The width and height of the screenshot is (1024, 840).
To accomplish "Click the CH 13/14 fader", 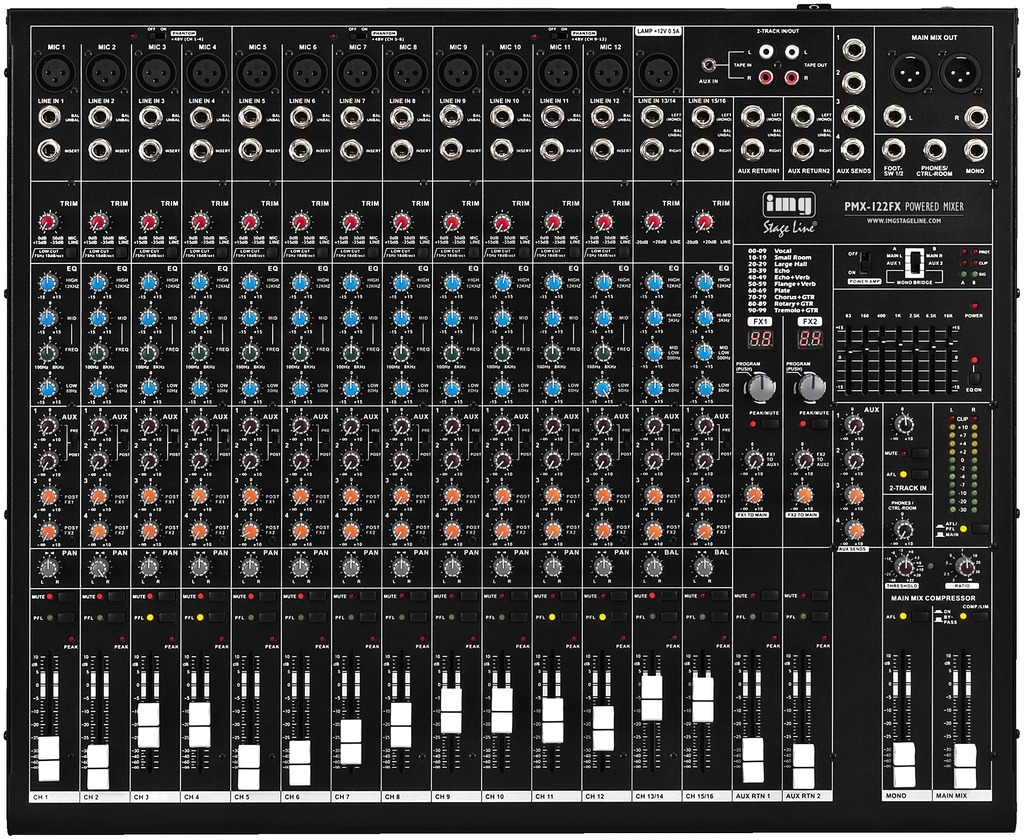I will [652, 697].
